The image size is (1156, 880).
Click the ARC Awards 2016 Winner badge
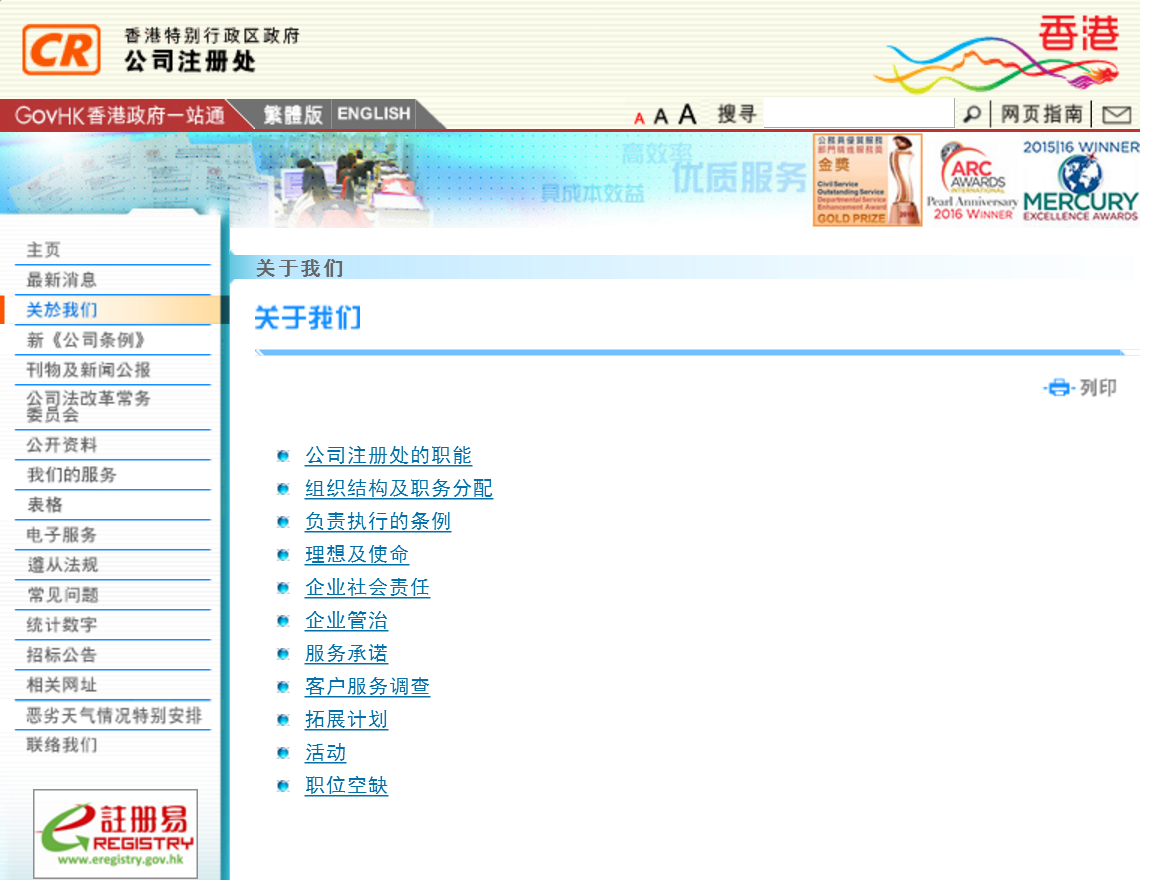[973, 180]
